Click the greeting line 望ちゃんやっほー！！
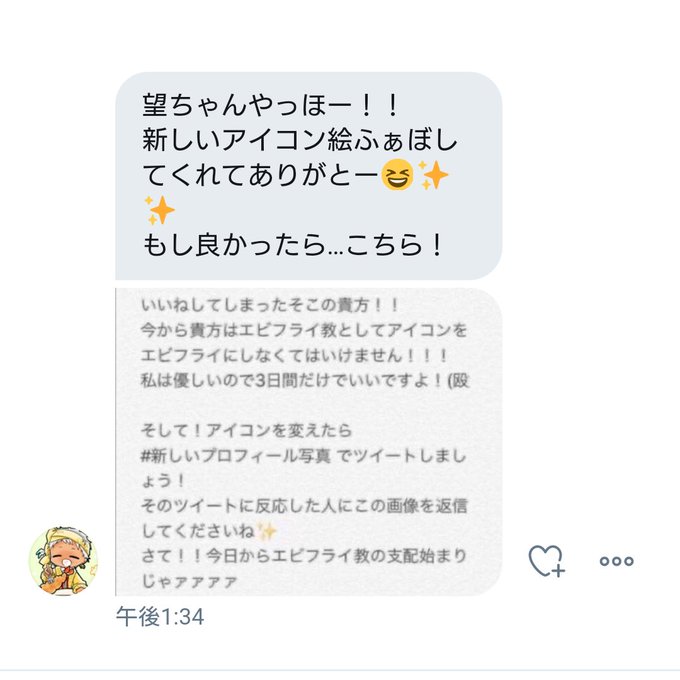The height and width of the screenshot is (680, 680). tap(270, 105)
